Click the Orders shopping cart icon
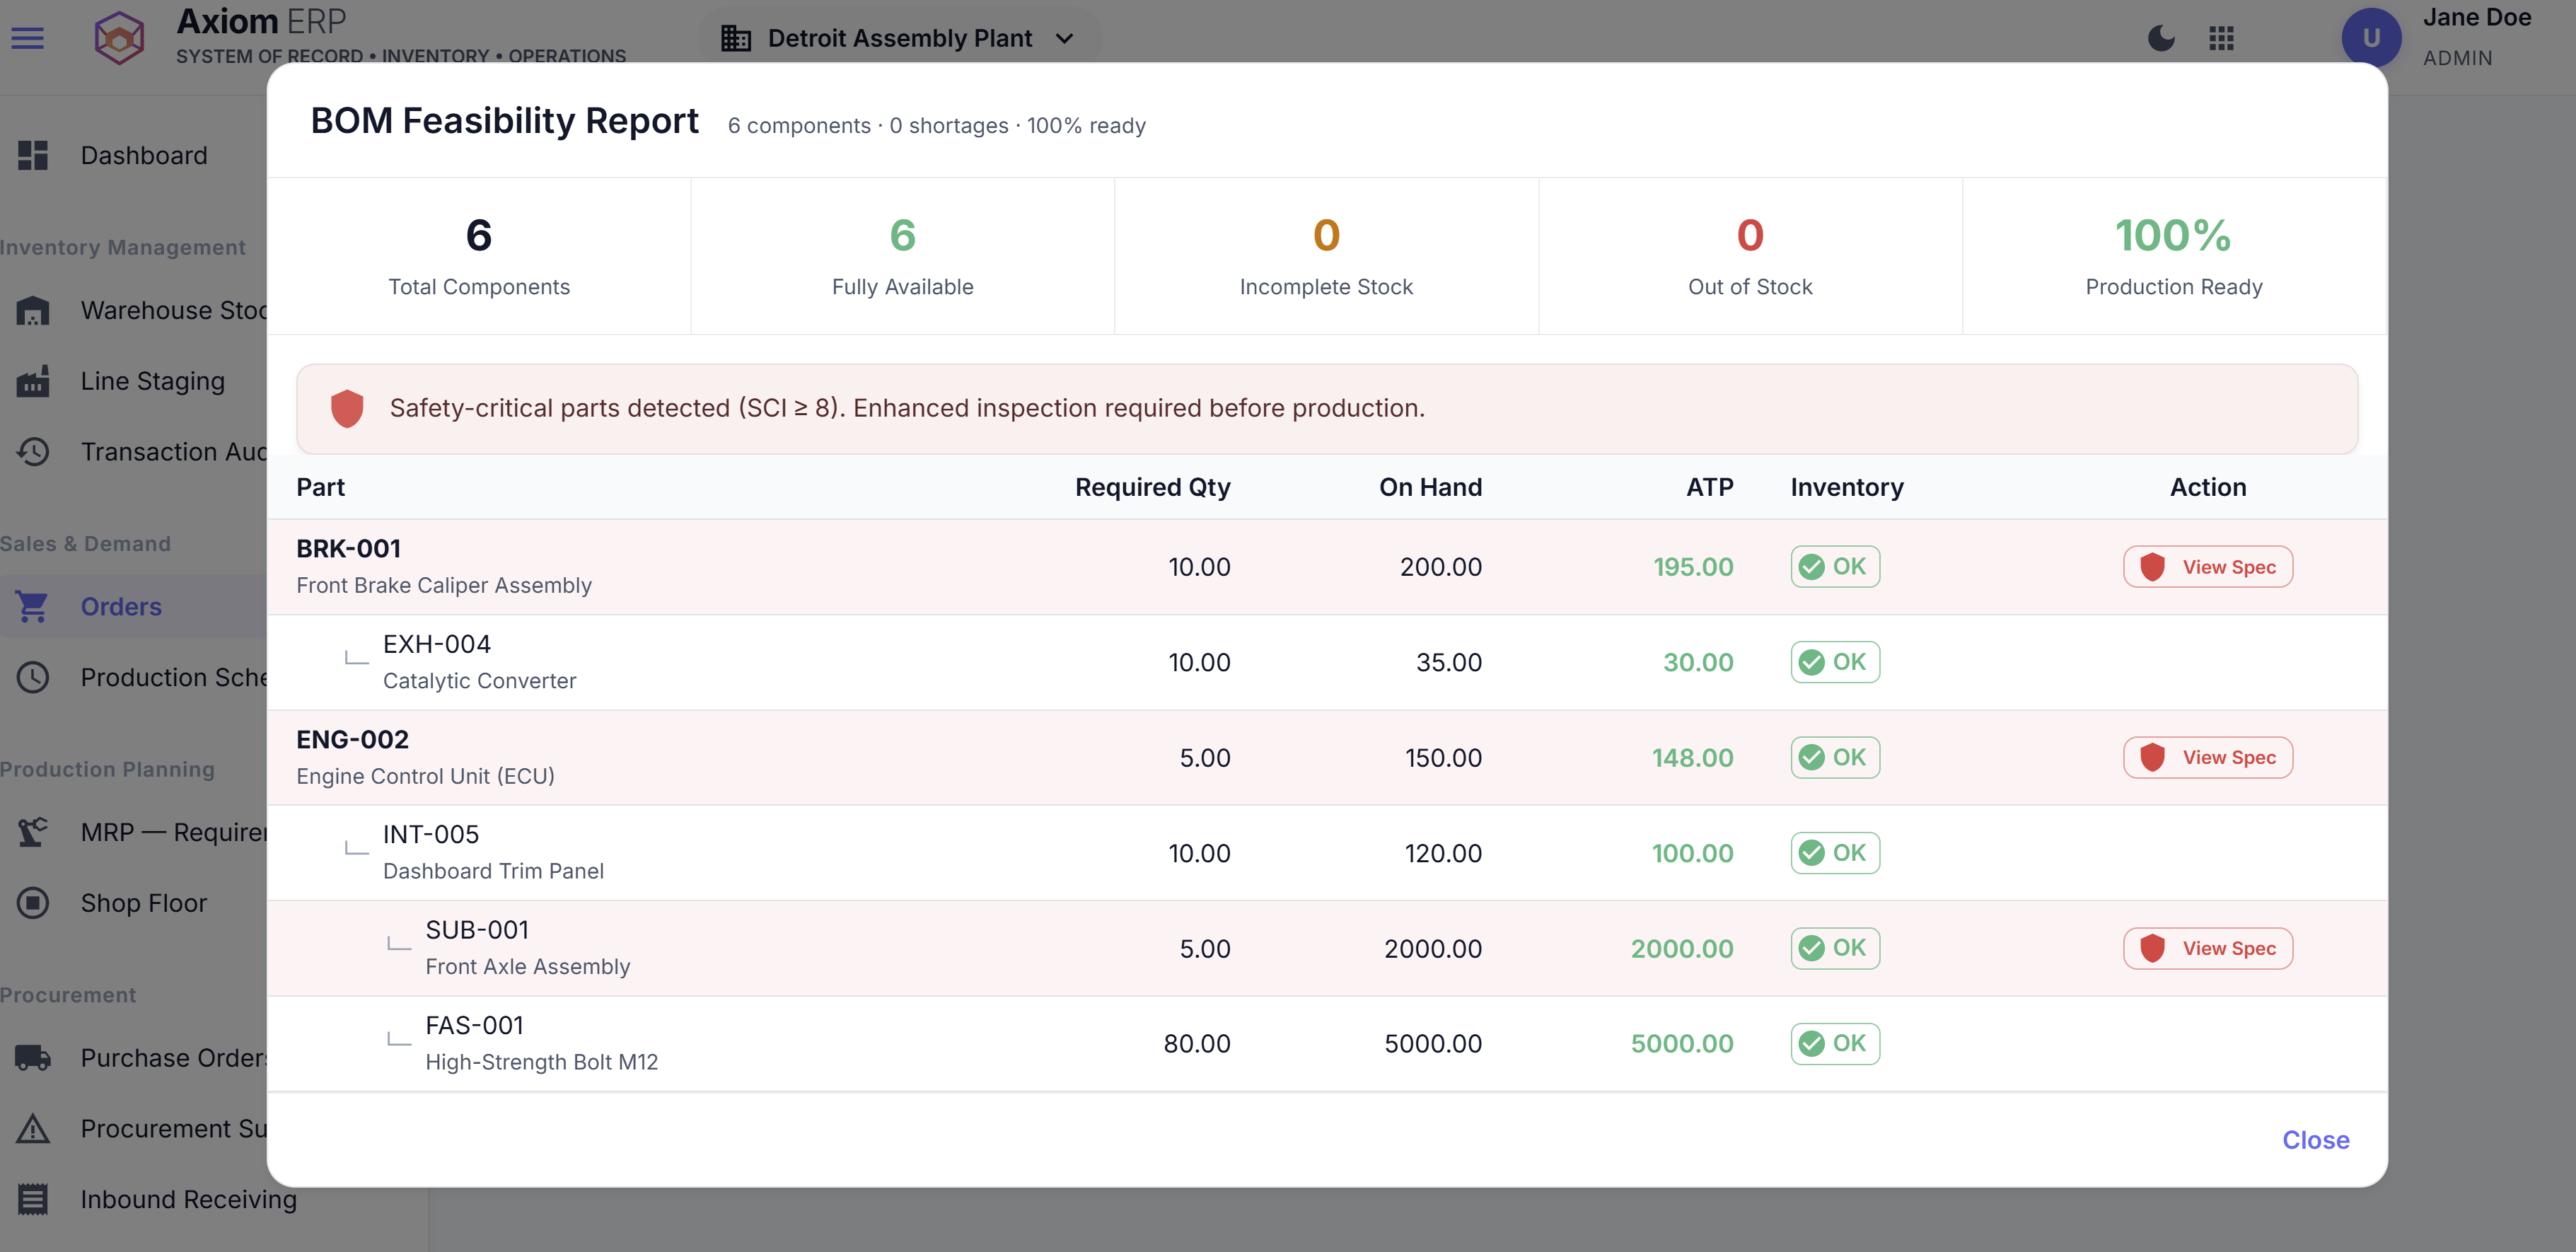Viewport: 2576px width, 1252px height. (x=33, y=606)
